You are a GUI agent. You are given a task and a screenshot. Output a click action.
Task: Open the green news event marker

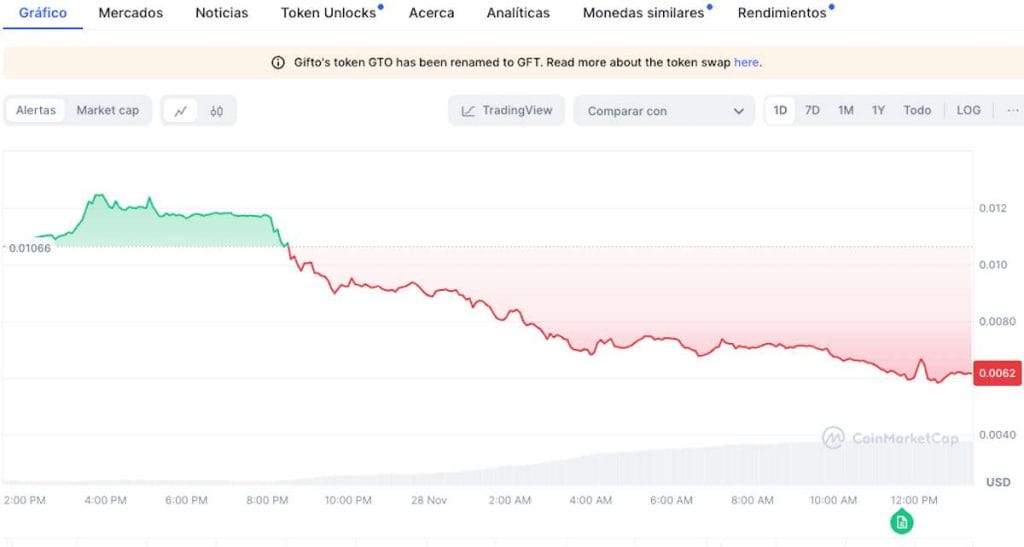click(x=902, y=522)
